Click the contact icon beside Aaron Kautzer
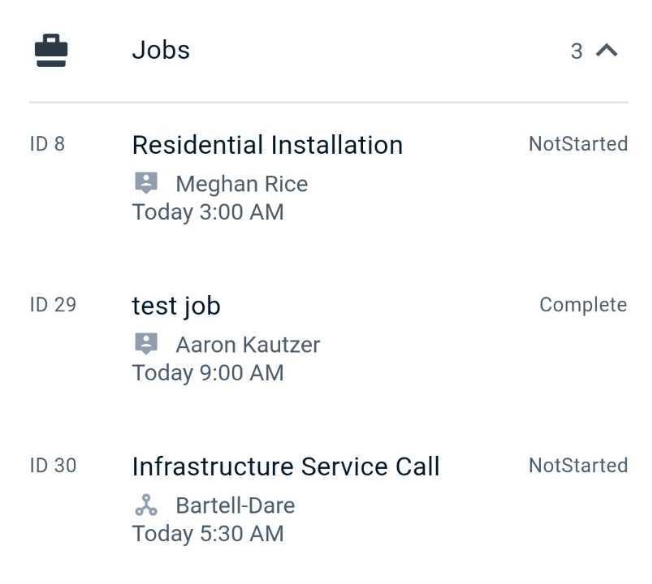This screenshot has height=584, width=652. 146,344
